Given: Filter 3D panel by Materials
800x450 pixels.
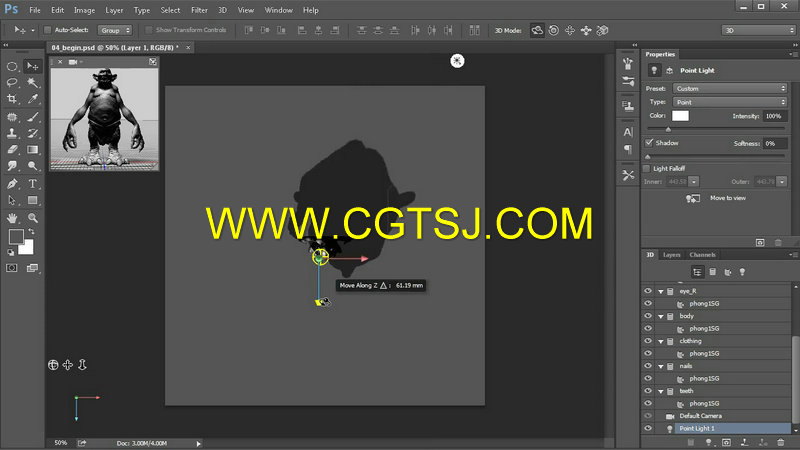Looking at the screenshot, I should tap(728, 272).
